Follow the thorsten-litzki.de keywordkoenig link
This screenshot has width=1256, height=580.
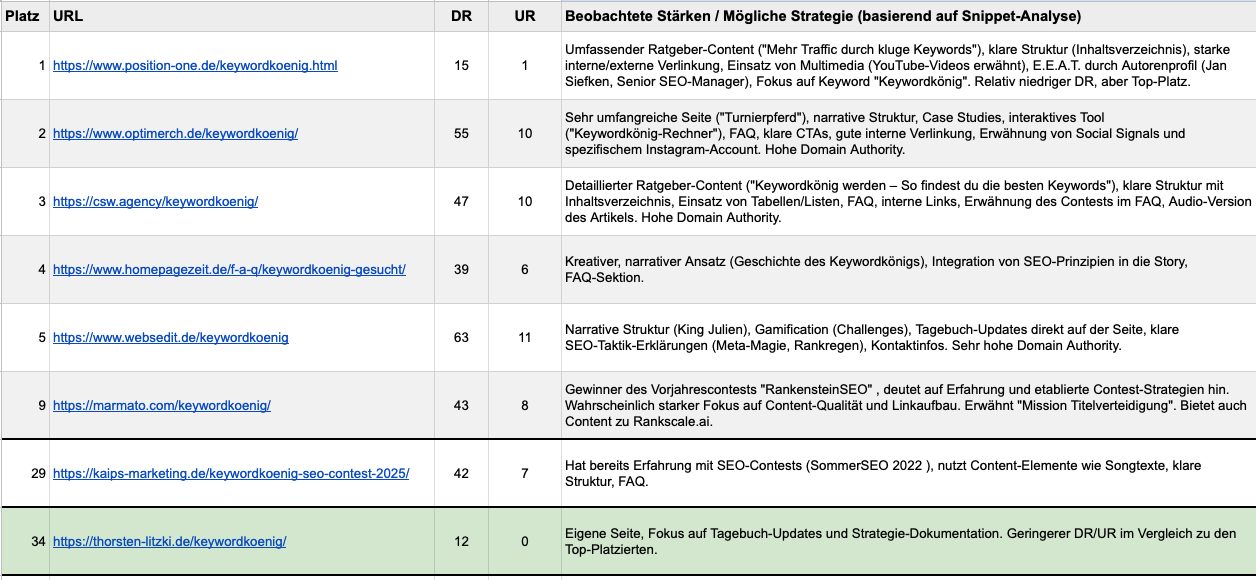click(169, 542)
